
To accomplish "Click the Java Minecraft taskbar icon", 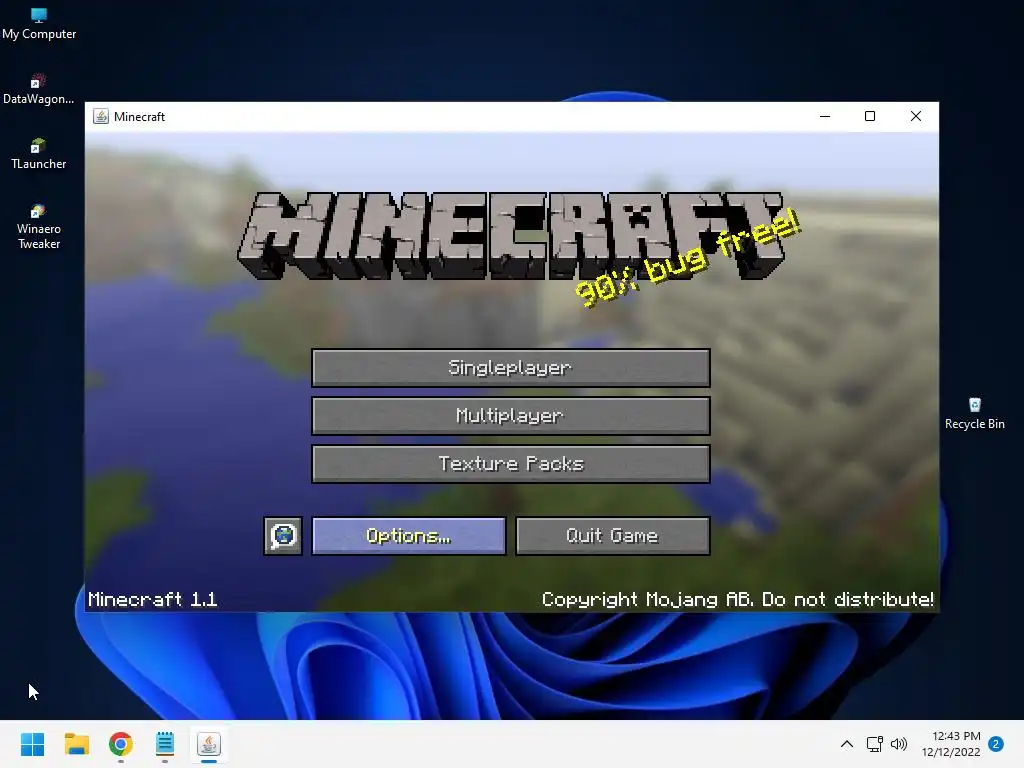I will [x=209, y=744].
